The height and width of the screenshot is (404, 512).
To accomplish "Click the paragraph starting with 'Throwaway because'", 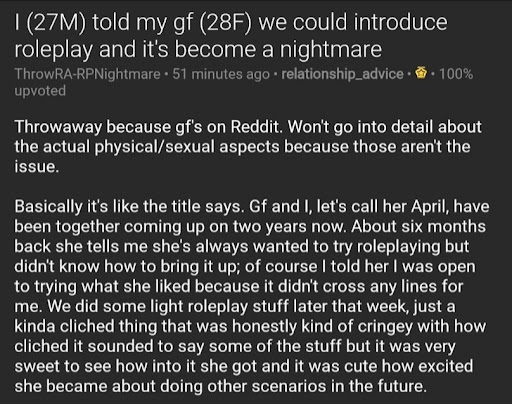I will [x=248, y=147].
